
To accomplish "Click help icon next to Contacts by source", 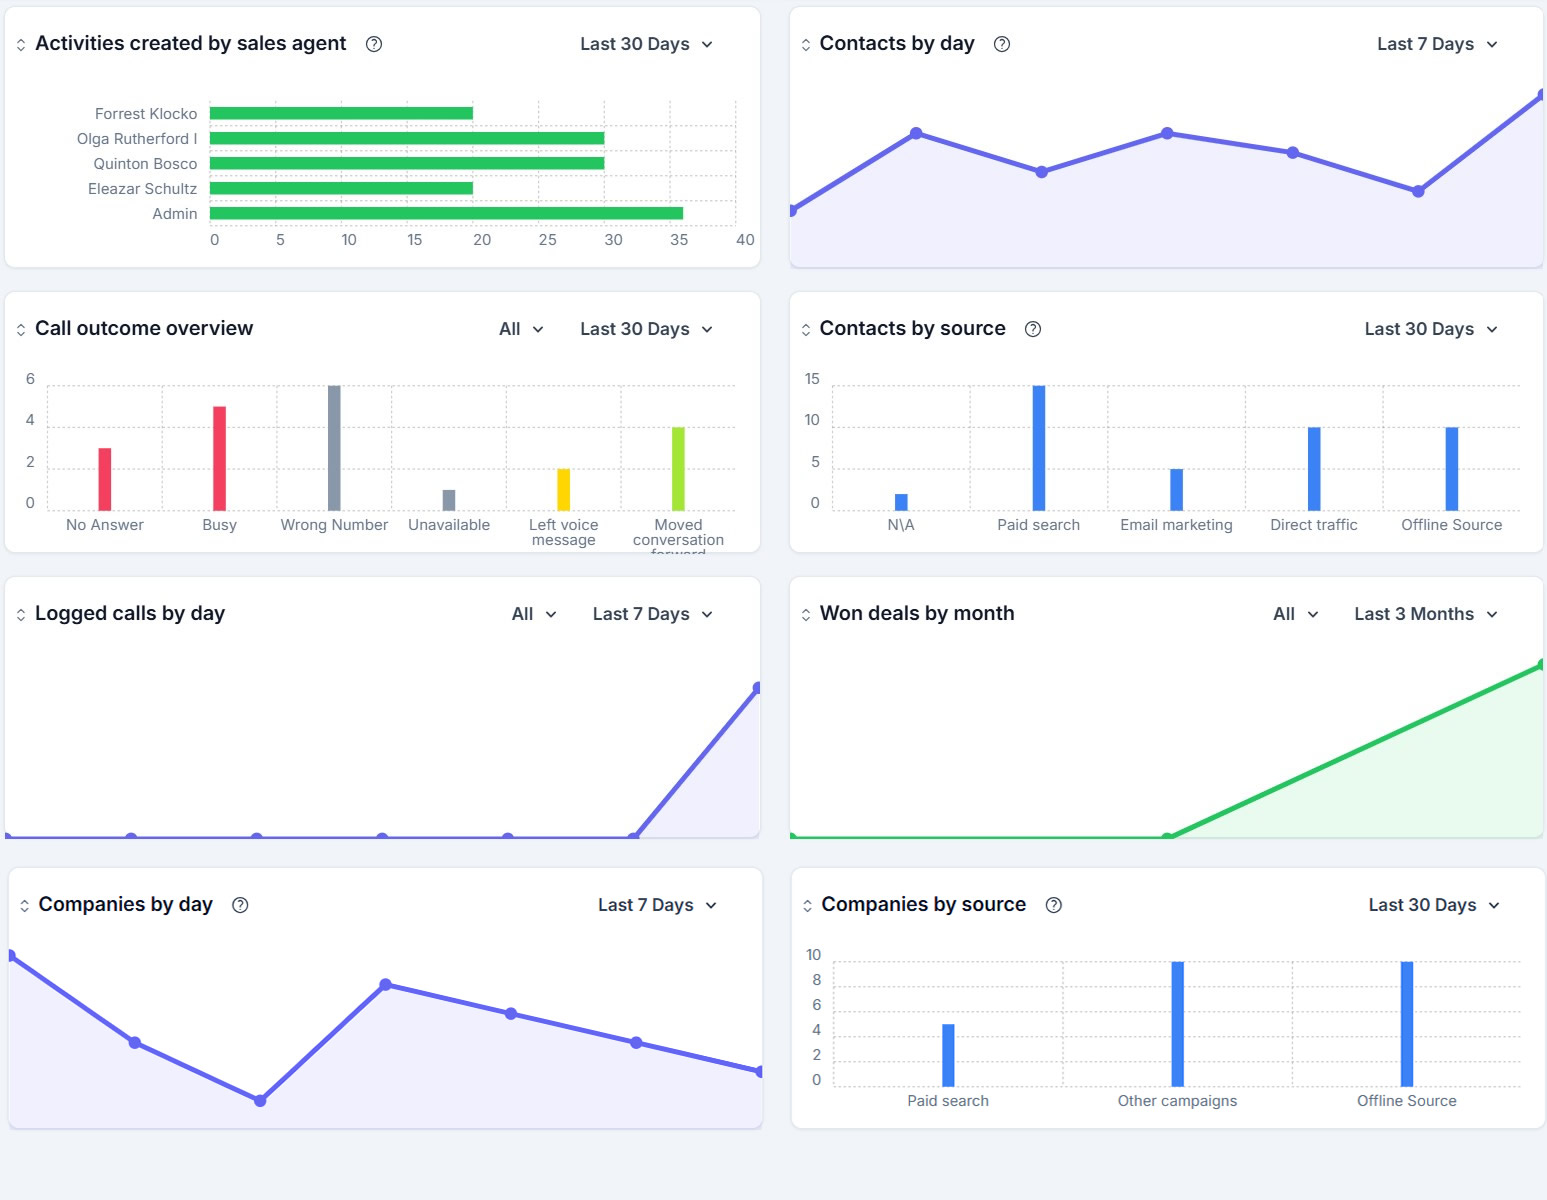I will pyautogui.click(x=1033, y=329).
